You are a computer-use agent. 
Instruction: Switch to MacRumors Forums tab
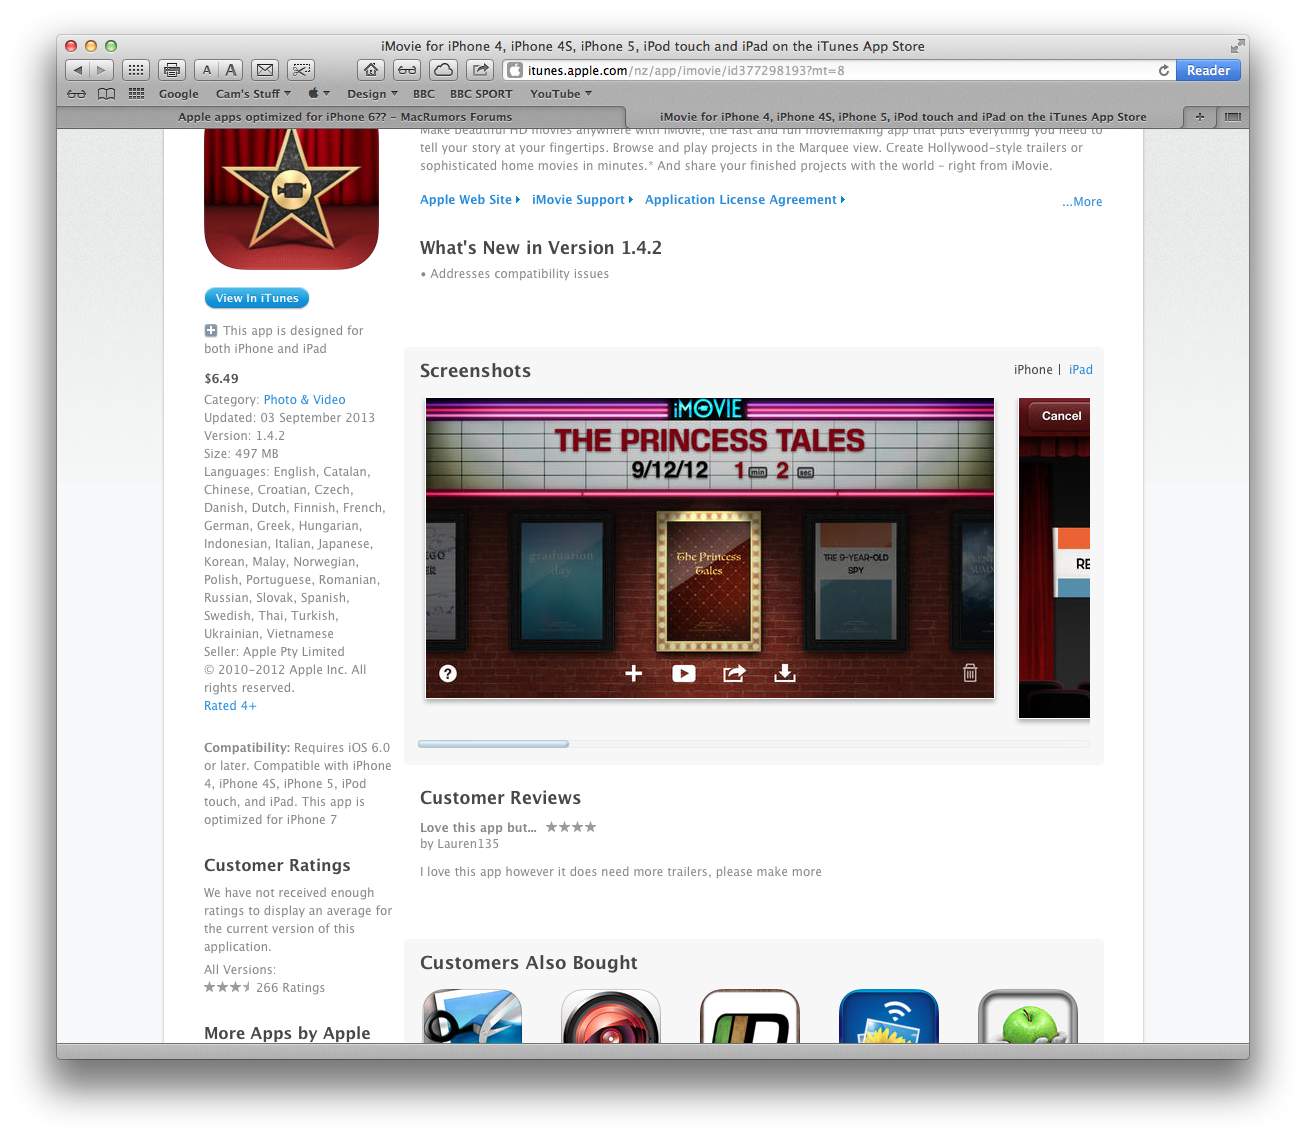click(345, 117)
